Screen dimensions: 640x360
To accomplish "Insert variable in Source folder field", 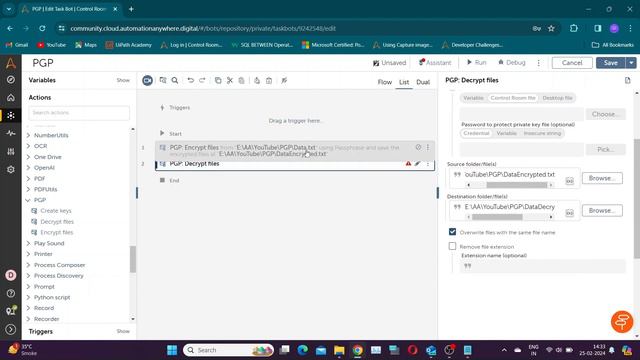I will point(569,181).
